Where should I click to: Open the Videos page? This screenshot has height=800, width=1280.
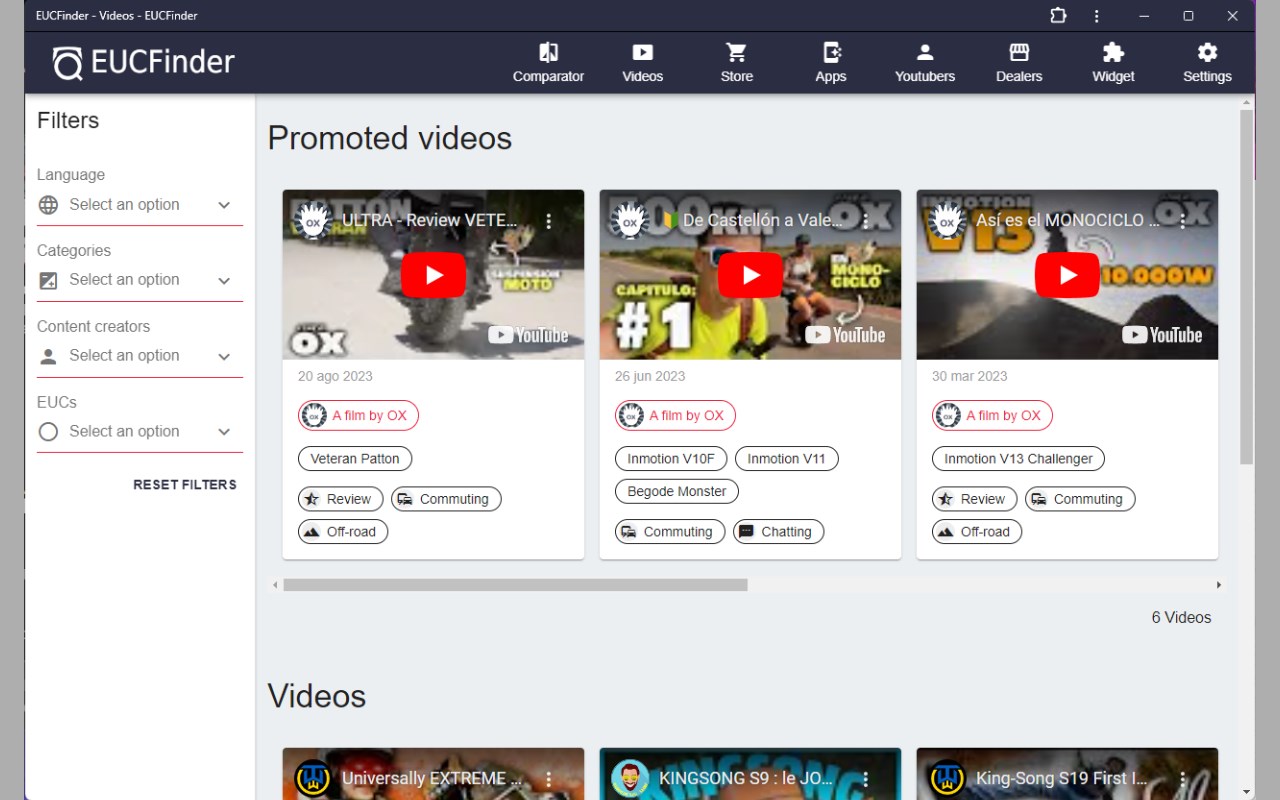(642, 63)
